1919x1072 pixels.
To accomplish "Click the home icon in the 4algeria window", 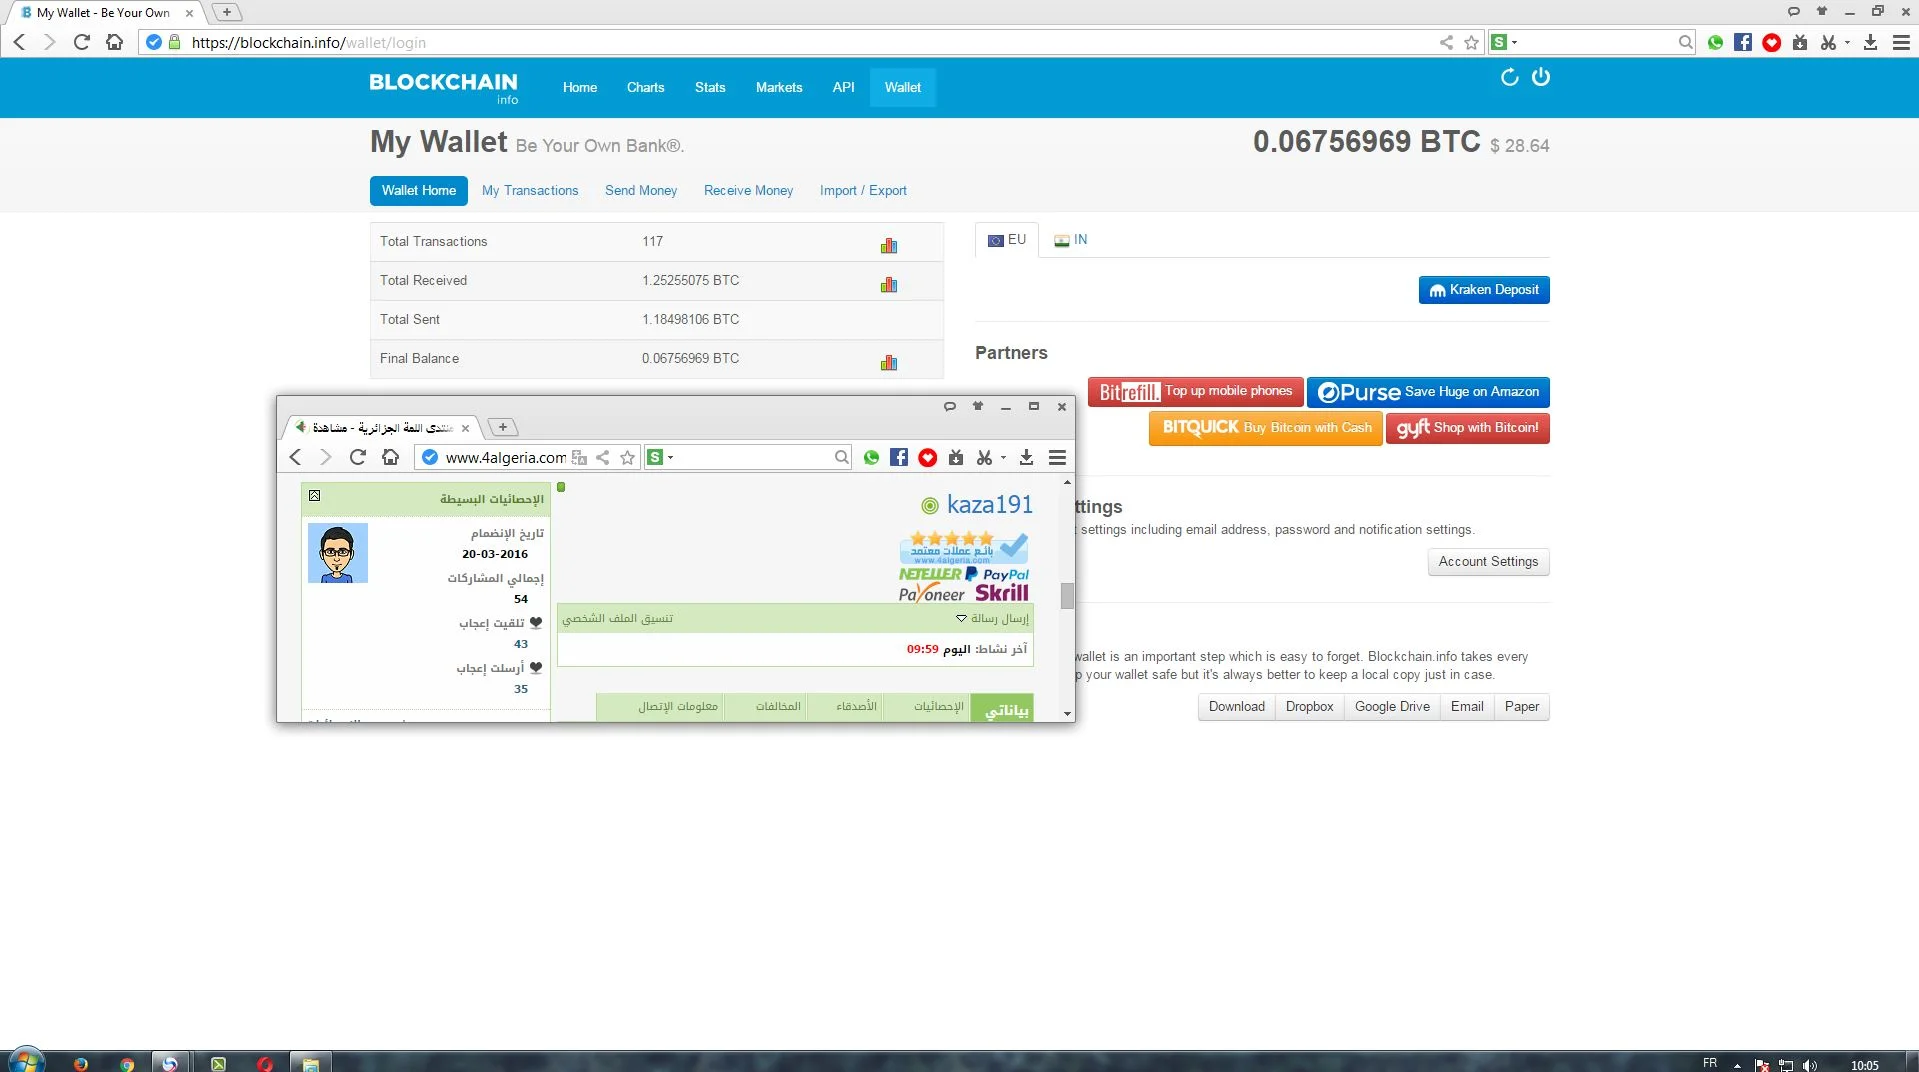I will 390,457.
